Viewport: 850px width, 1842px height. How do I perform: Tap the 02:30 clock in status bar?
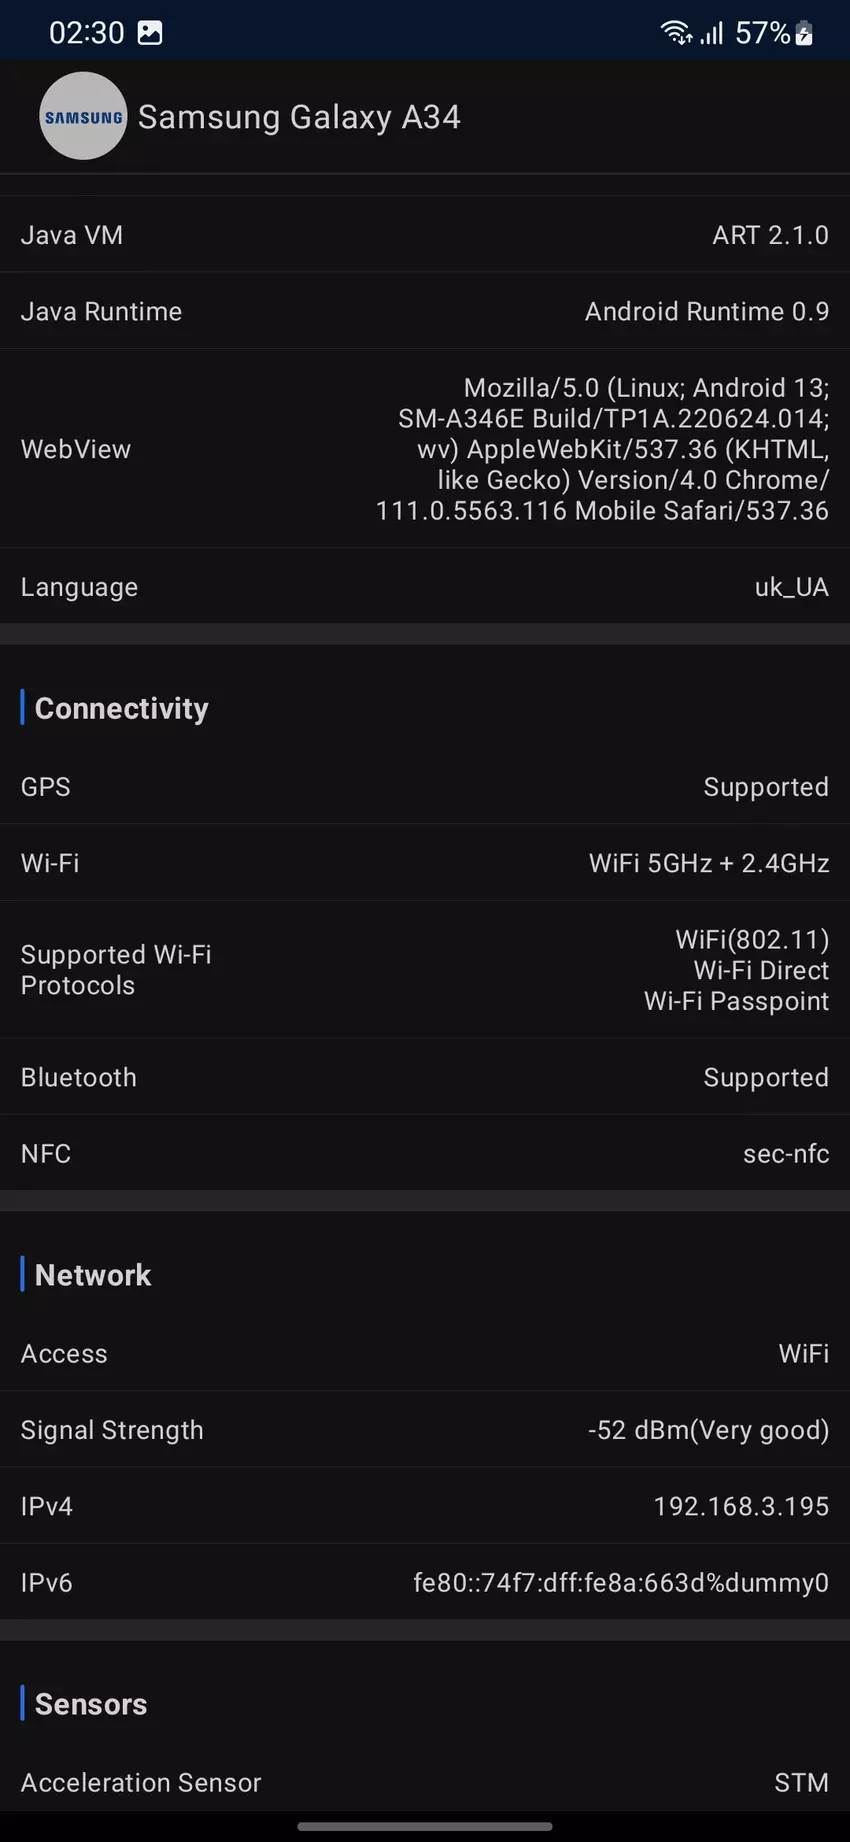coord(86,33)
